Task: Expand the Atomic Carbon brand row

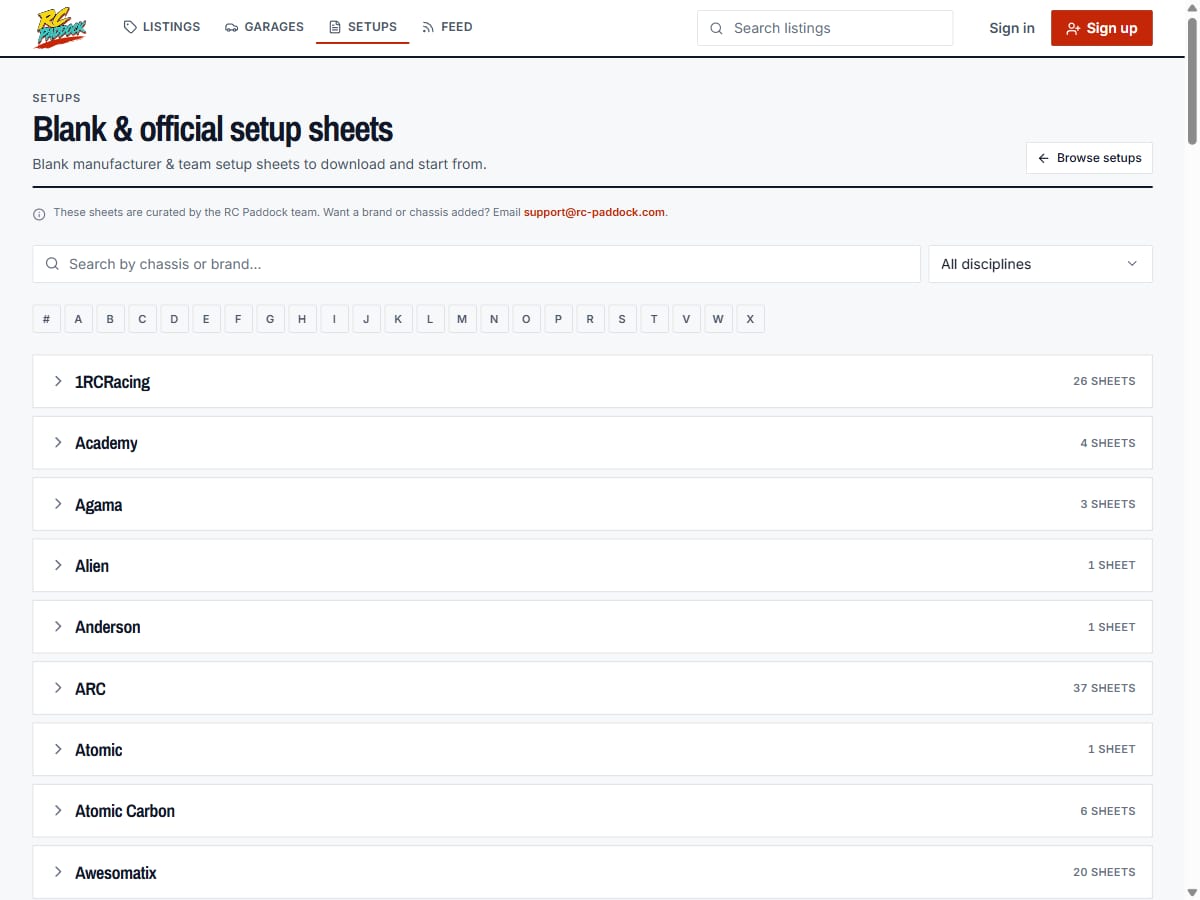Action: point(592,811)
